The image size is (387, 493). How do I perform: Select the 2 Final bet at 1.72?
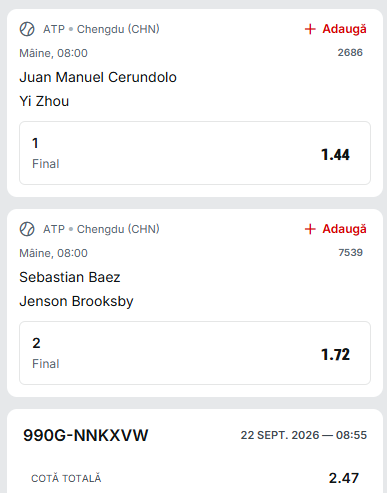coord(195,353)
